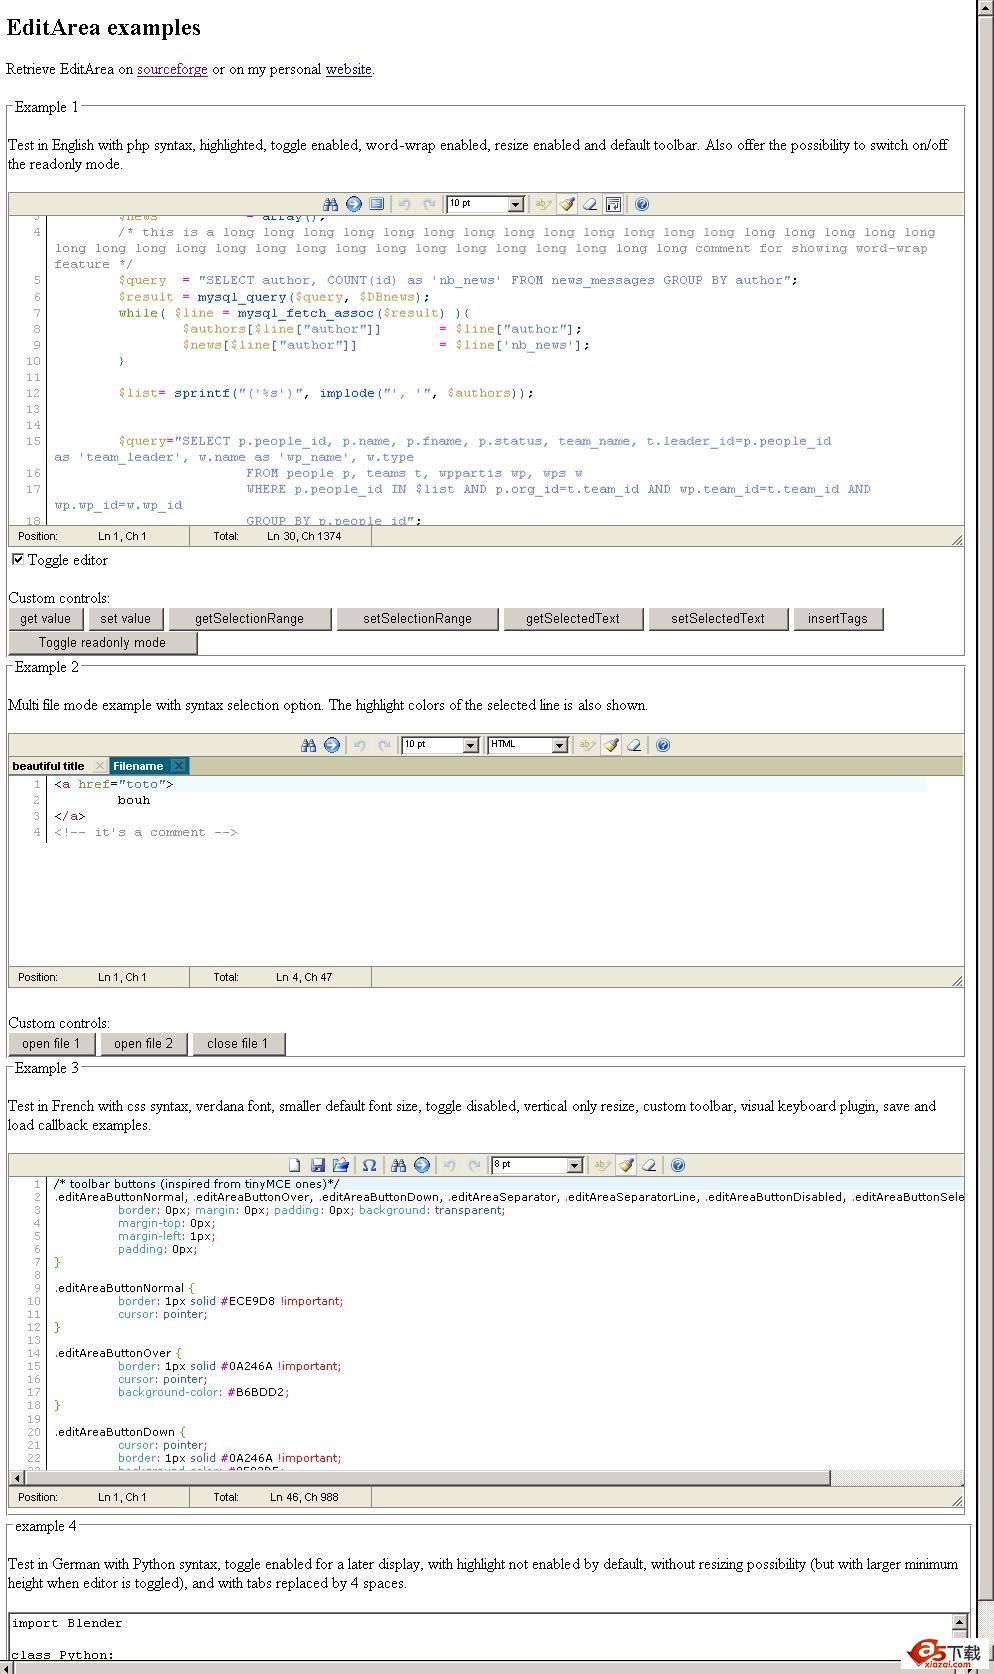Toggle syntax highlight brush icon in Example 2
Screen dimensions: 994x1674
click(611, 745)
